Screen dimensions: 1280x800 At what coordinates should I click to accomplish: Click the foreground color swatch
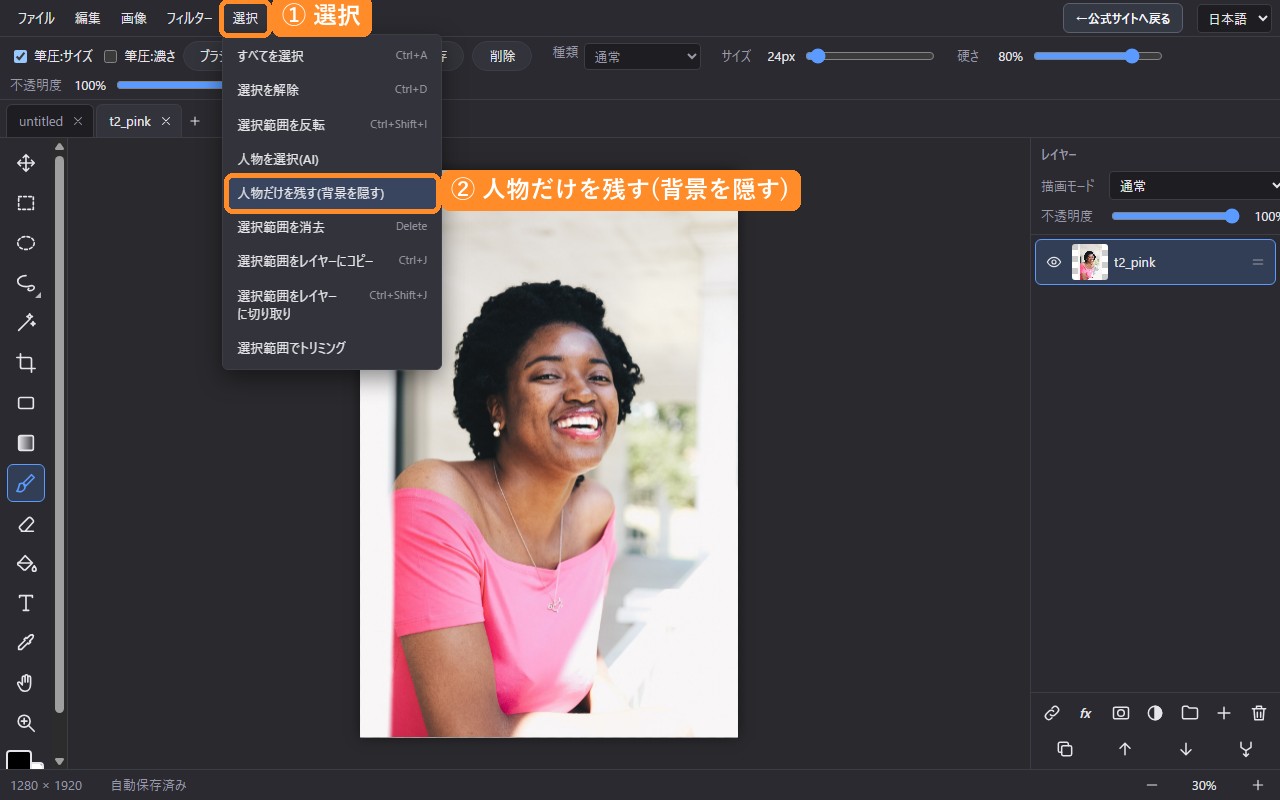pos(19,761)
